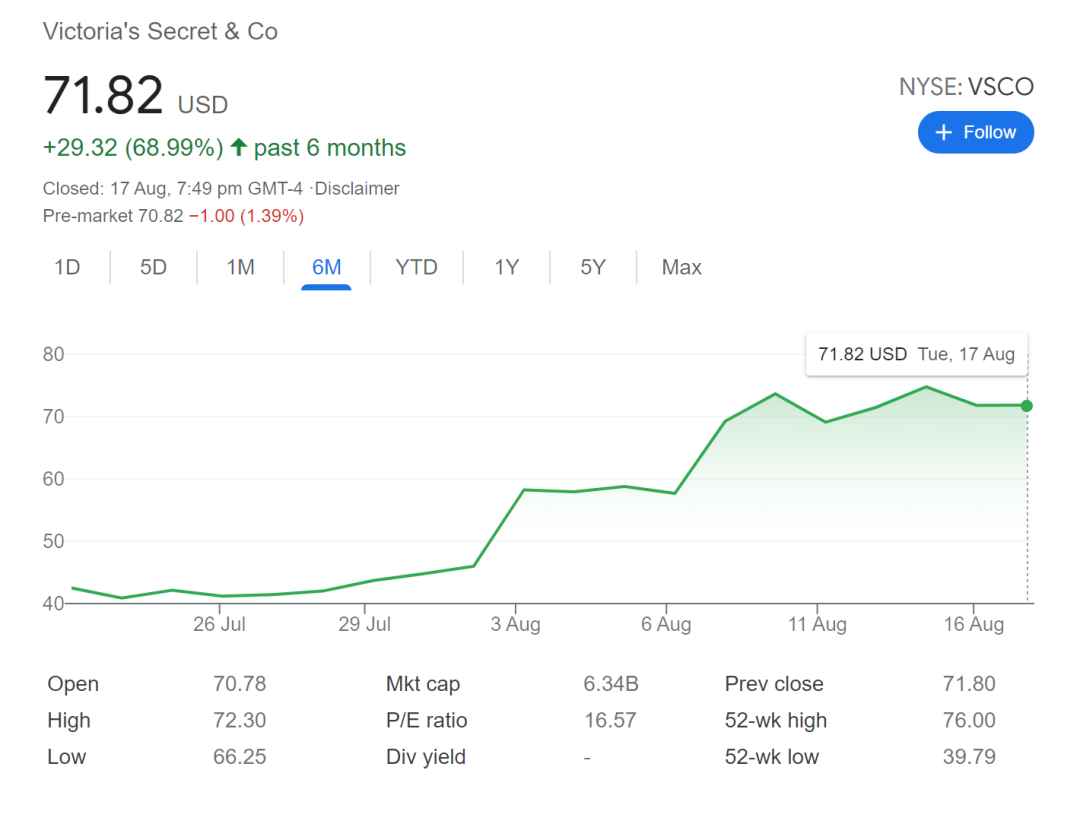
Task: Show the Max range chart
Action: (681, 267)
